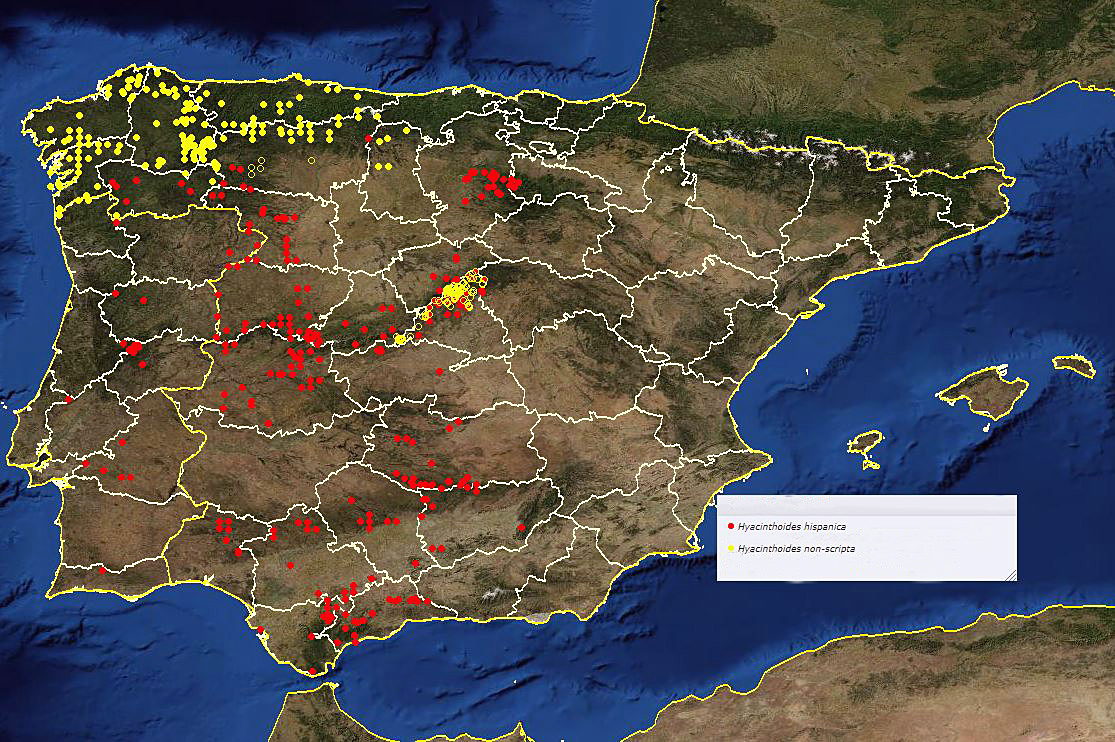1115x742 pixels.
Task: Click Menorca island on the map
Action: (1074, 365)
